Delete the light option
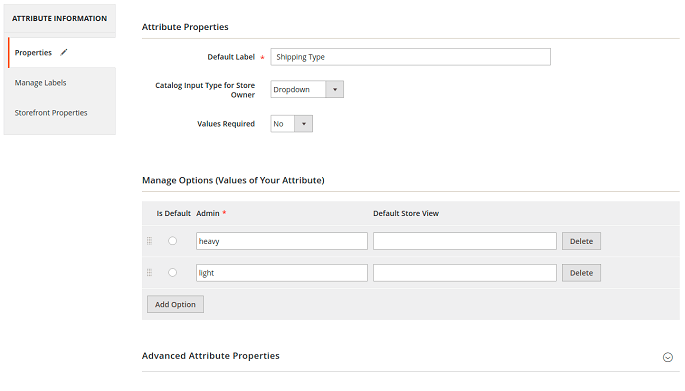The width and height of the screenshot is (685, 391). (x=581, y=273)
